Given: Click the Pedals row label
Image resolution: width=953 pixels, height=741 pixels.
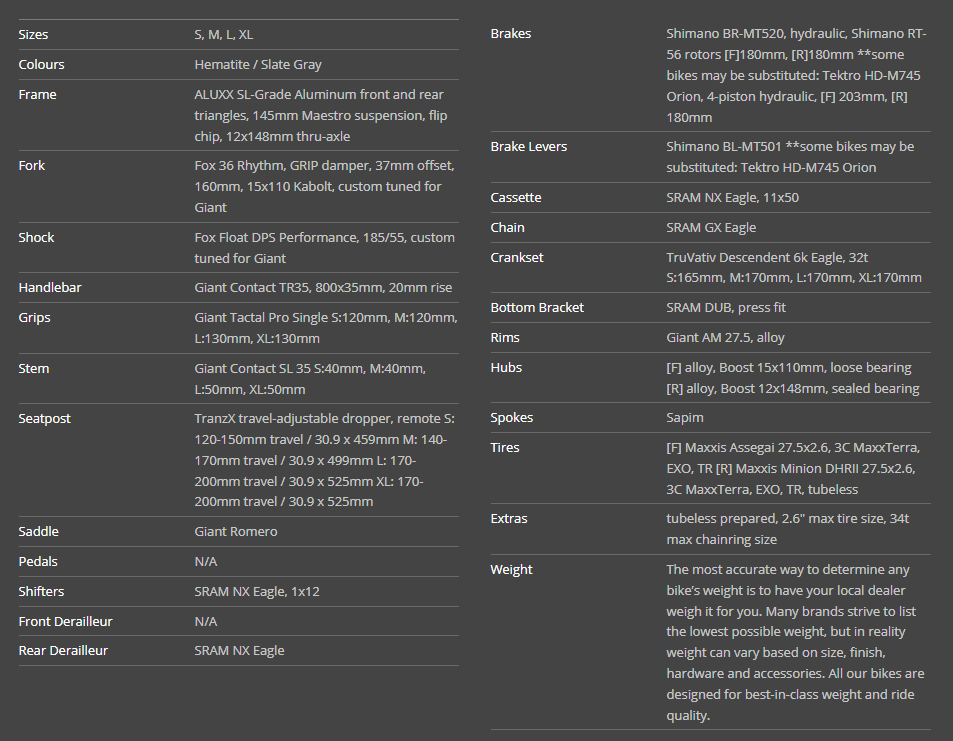Looking at the screenshot, I should pos(38,562).
